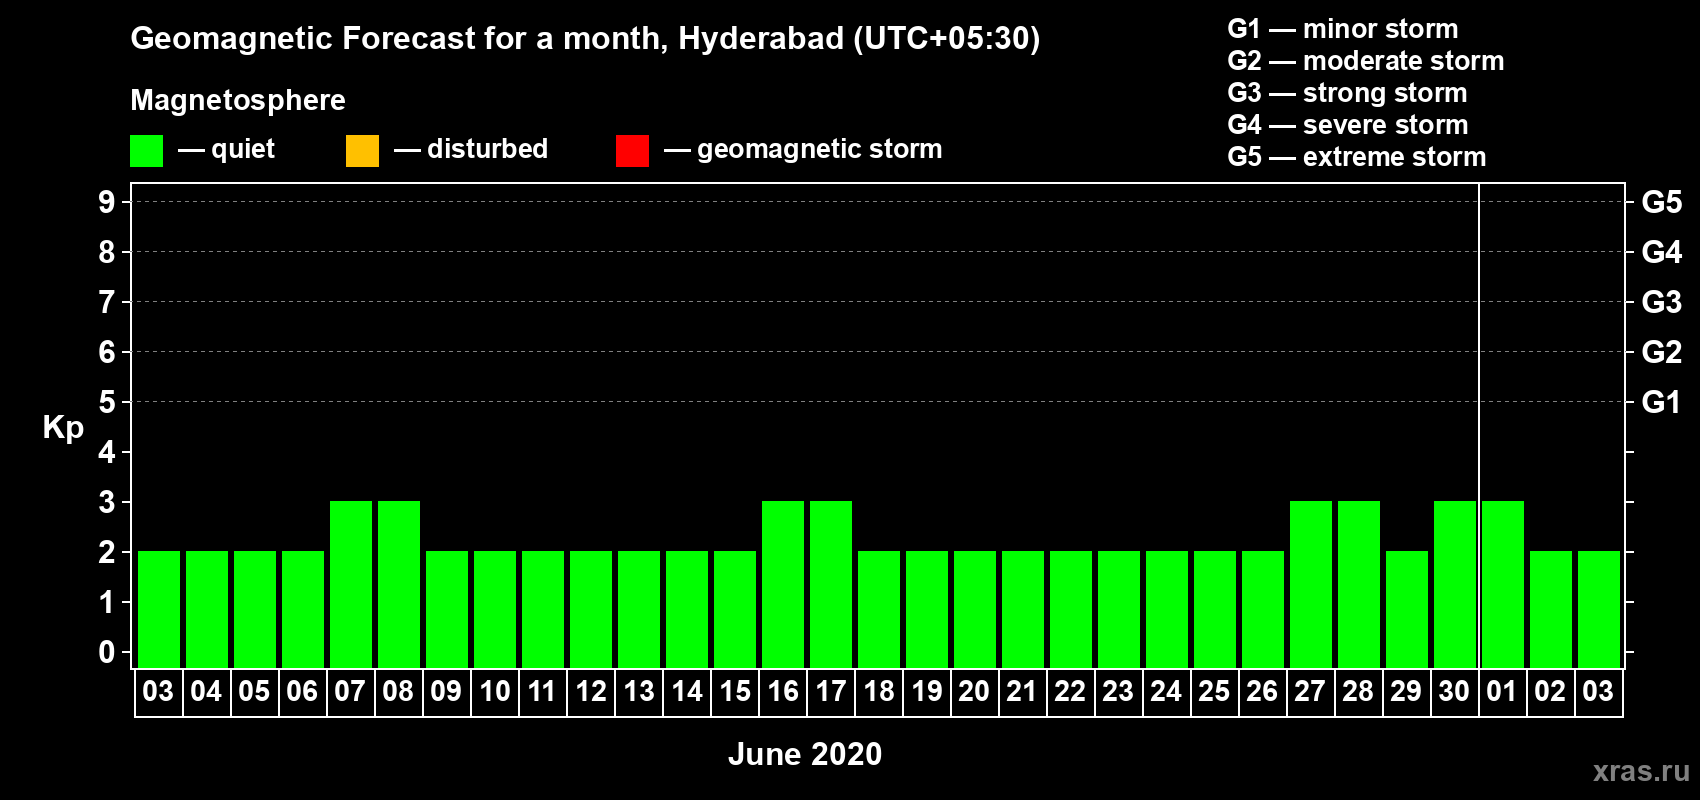
Task: Click date label 13 on x-axis
Action: pyautogui.click(x=638, y=692)
